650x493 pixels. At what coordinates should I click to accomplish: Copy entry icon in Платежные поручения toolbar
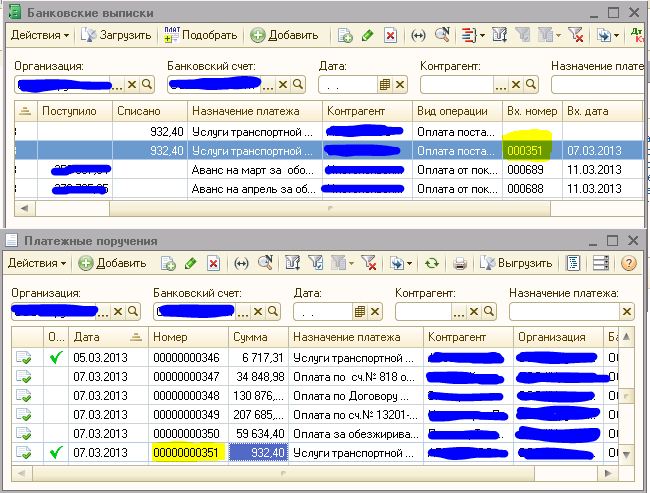click(x=168, y=263)
